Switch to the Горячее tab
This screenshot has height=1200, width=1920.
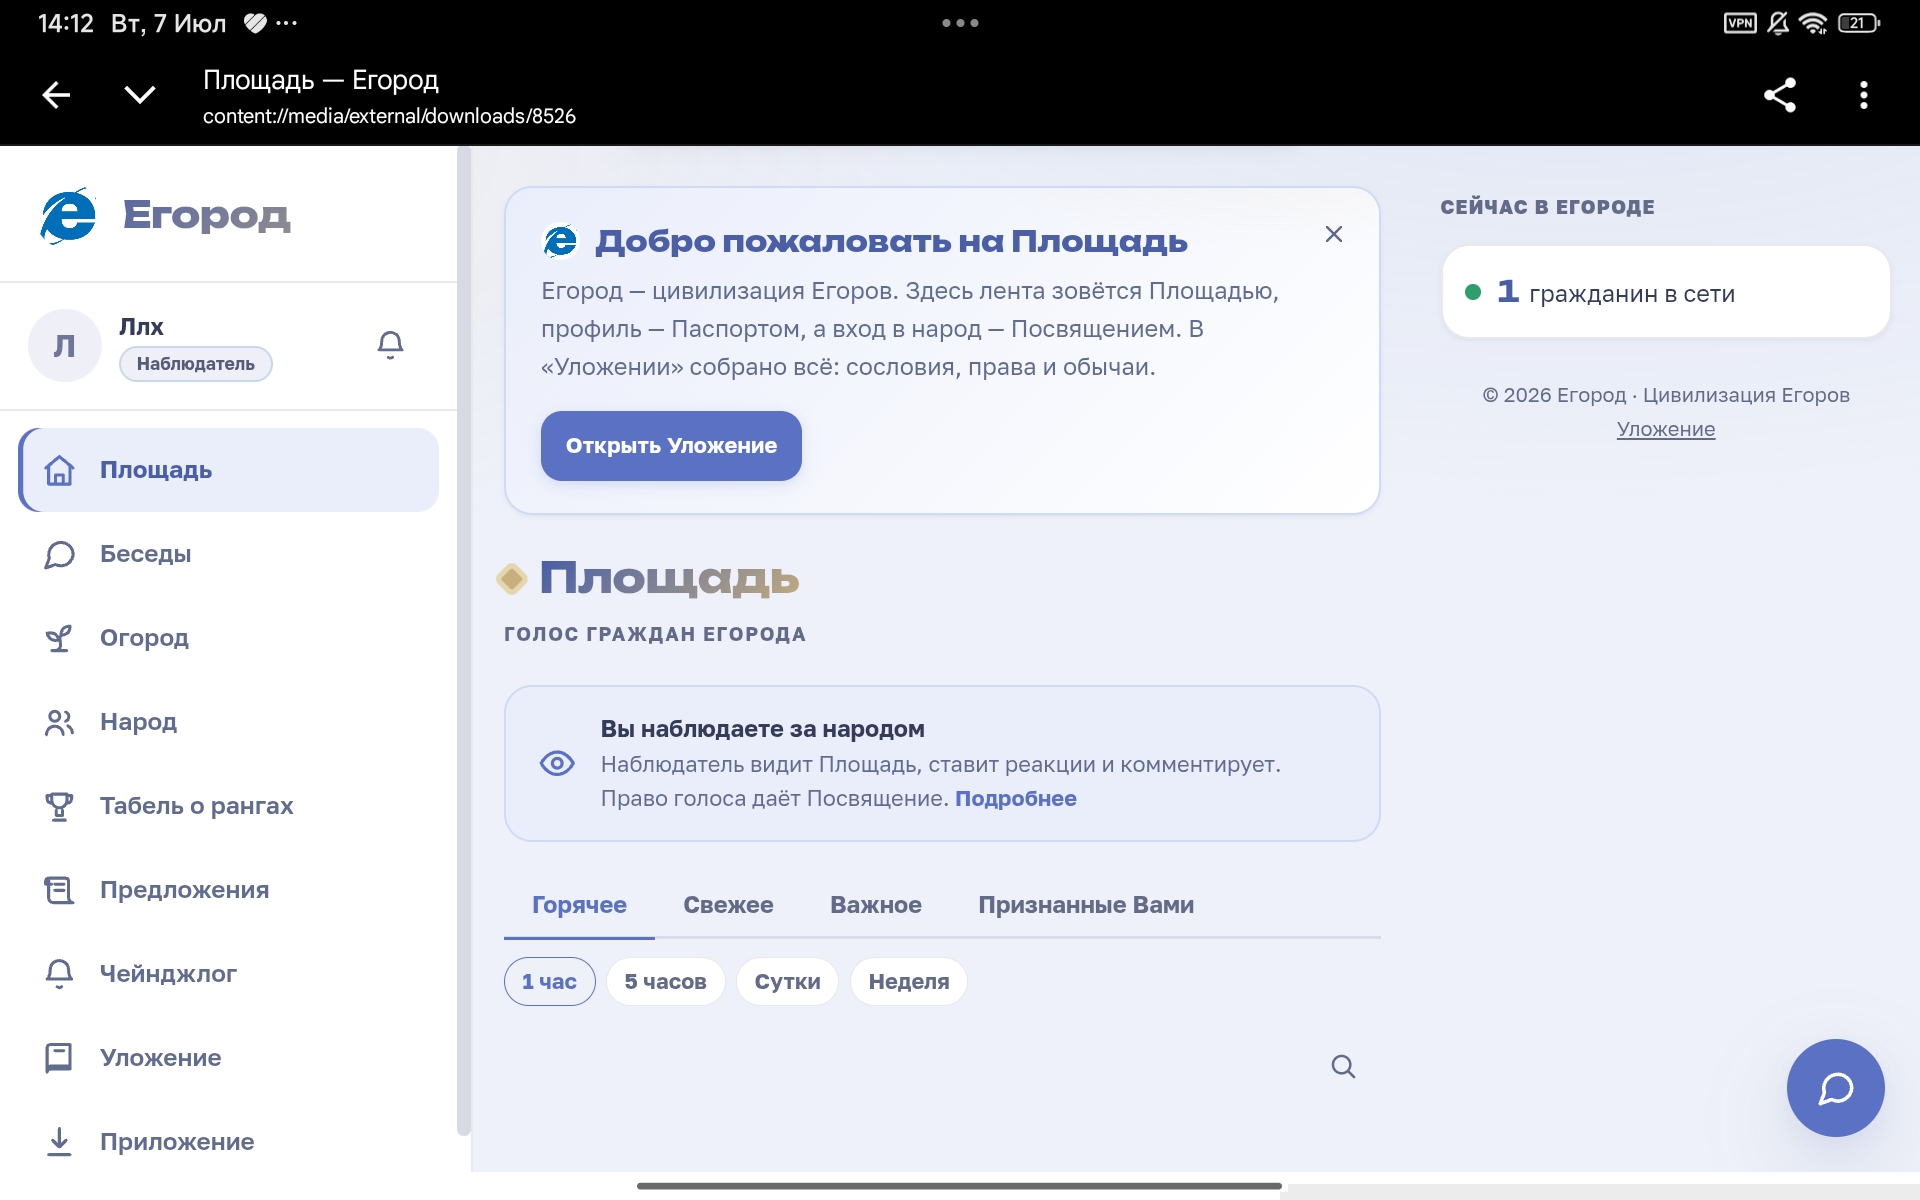579,905
